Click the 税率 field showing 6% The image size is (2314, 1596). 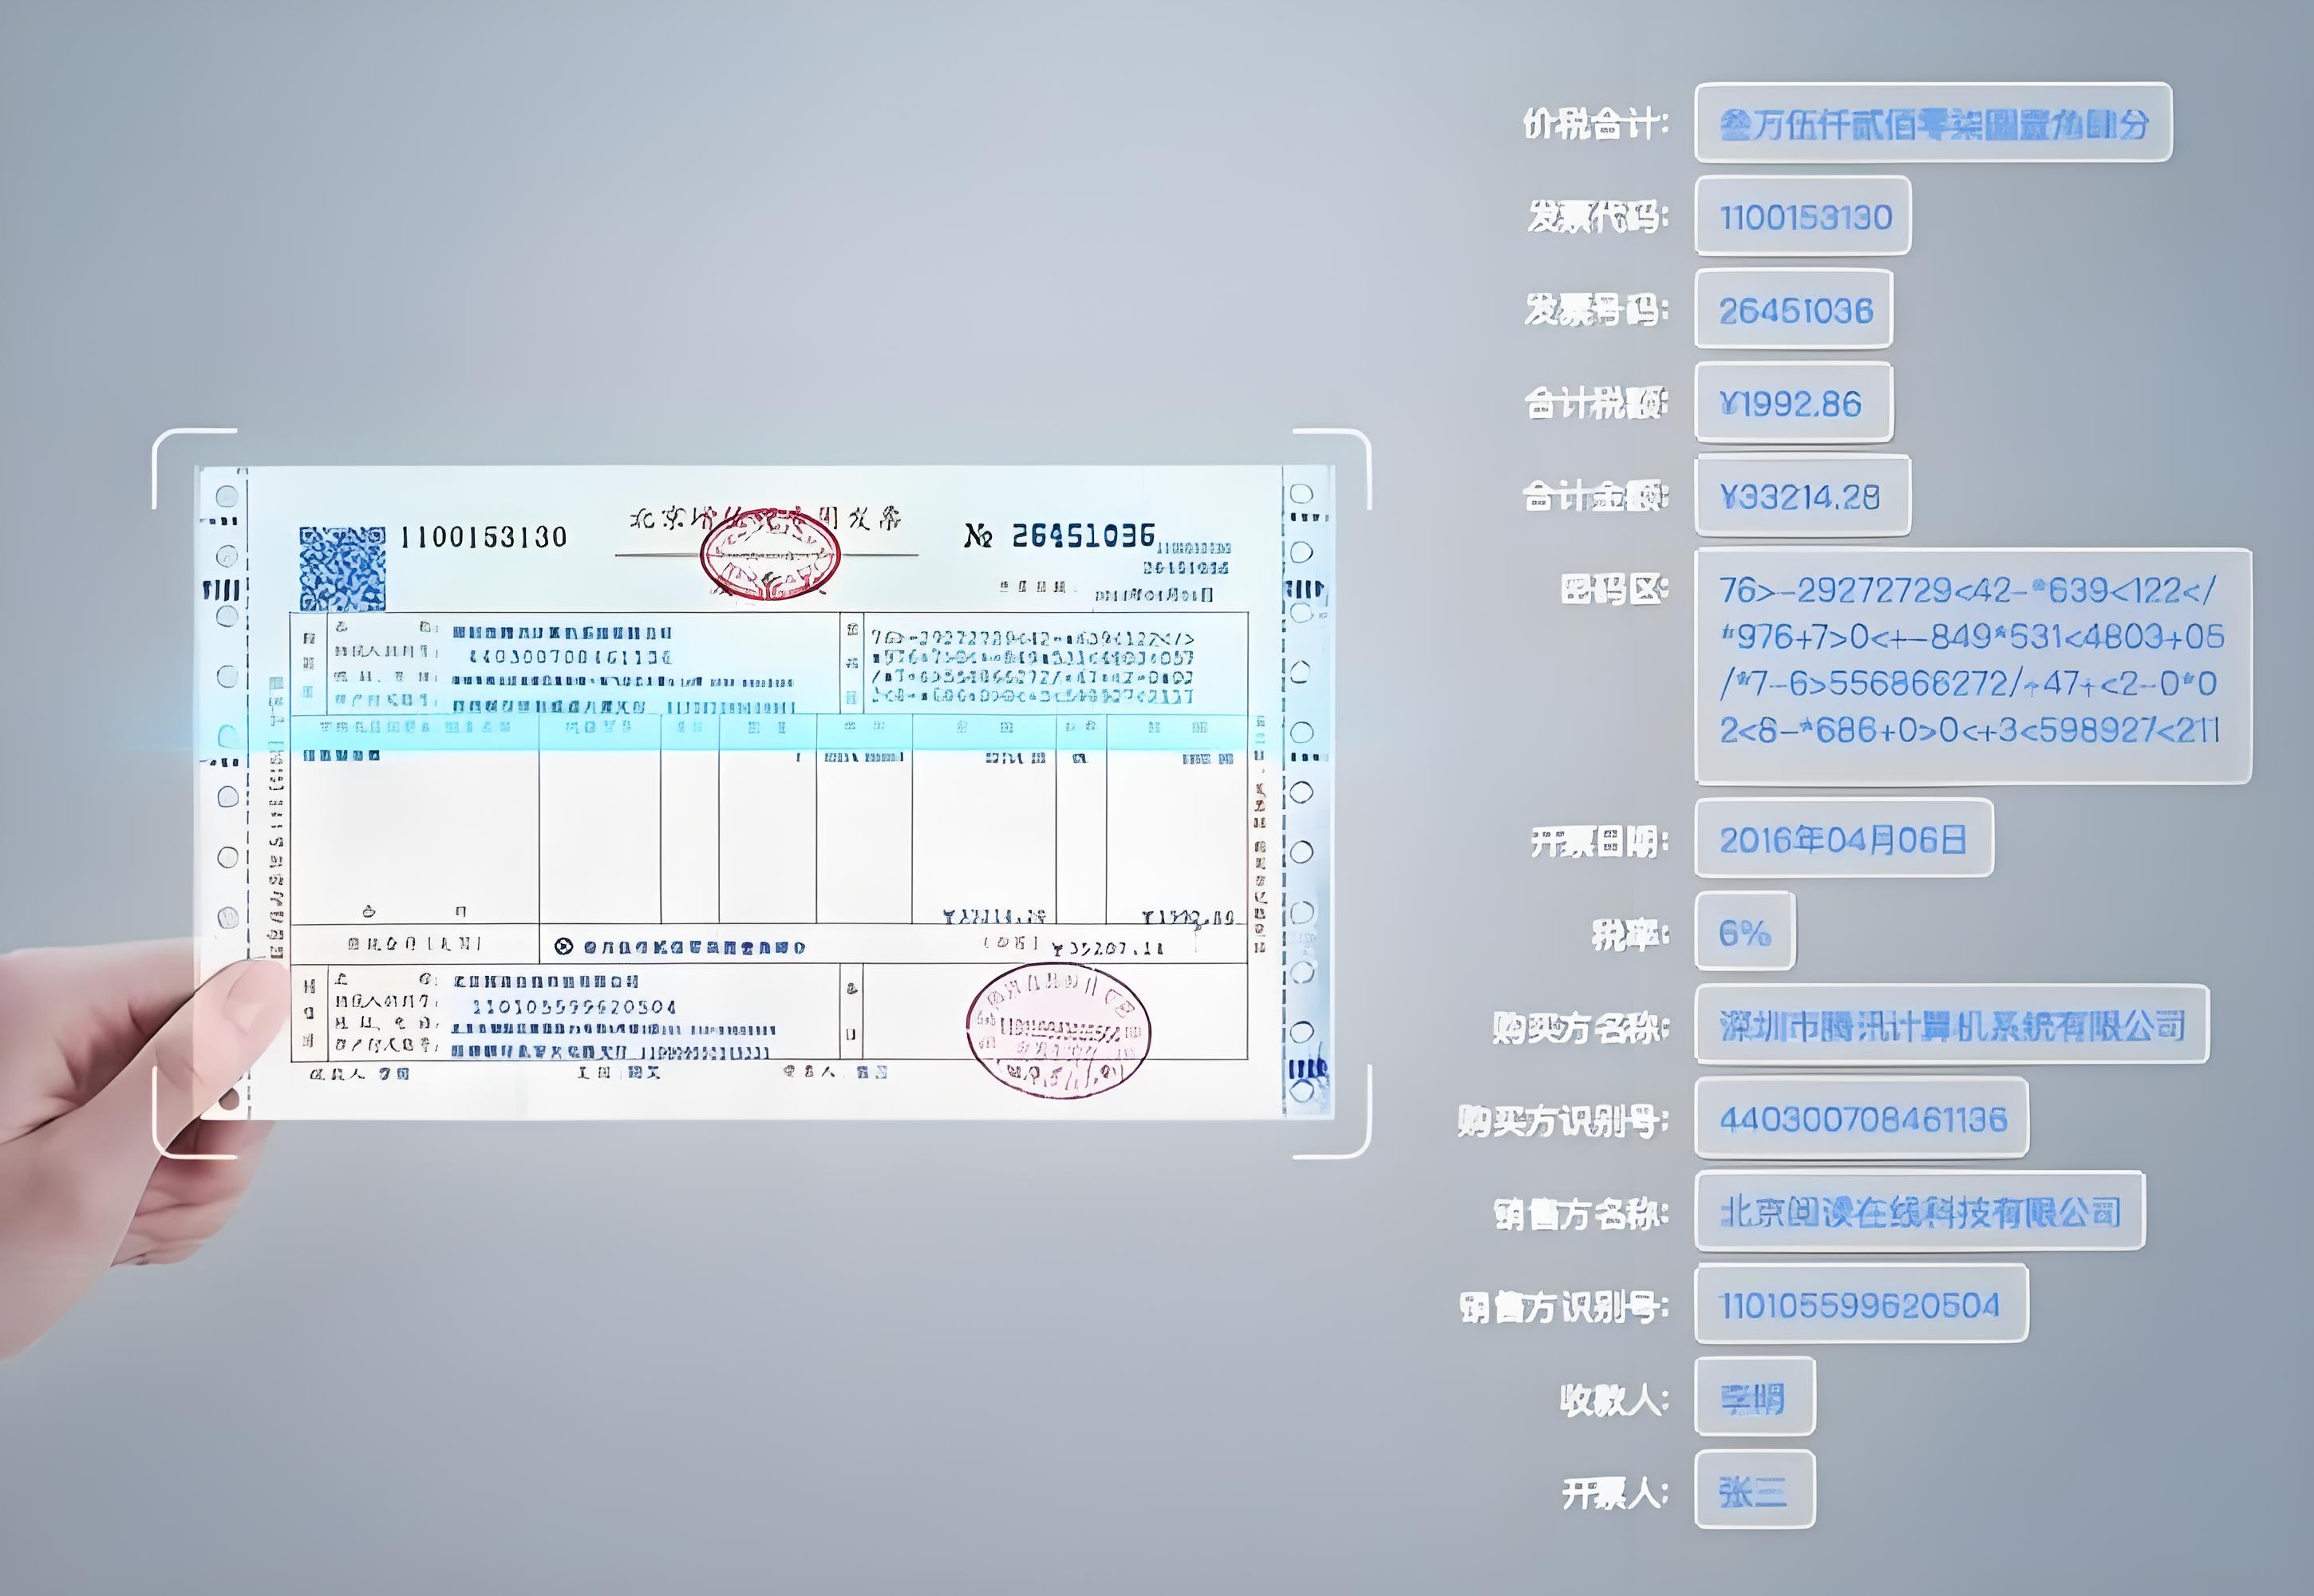1745,931
